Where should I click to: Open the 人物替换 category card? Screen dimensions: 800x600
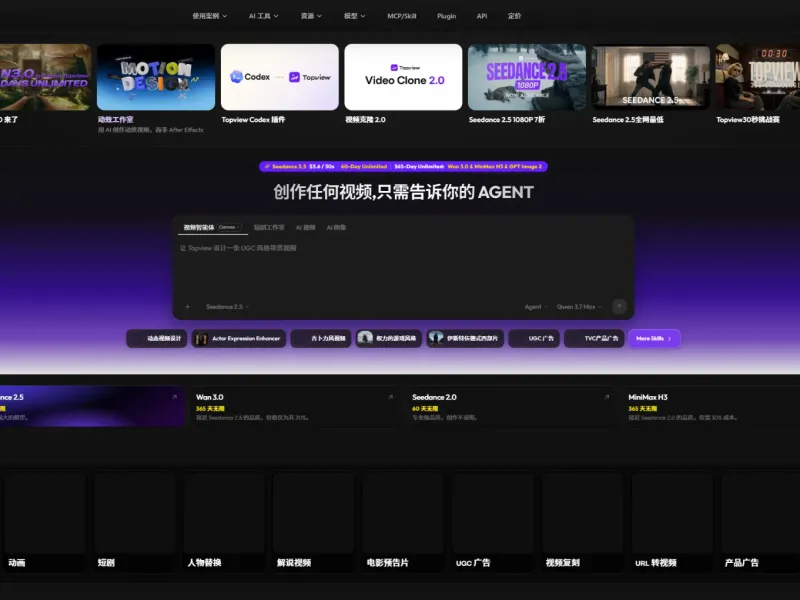tap(224, 521)
